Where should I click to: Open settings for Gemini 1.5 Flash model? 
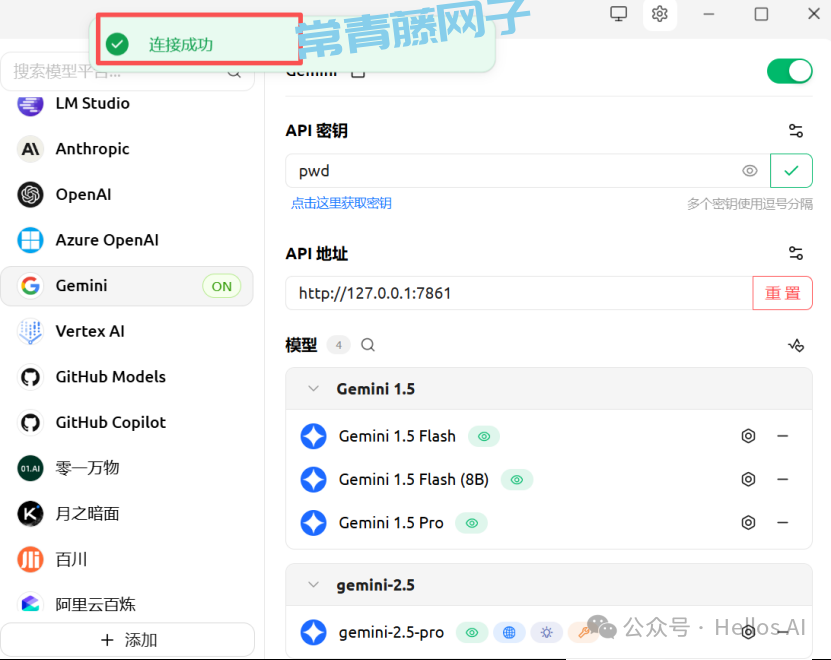click(x=748, y=436)
